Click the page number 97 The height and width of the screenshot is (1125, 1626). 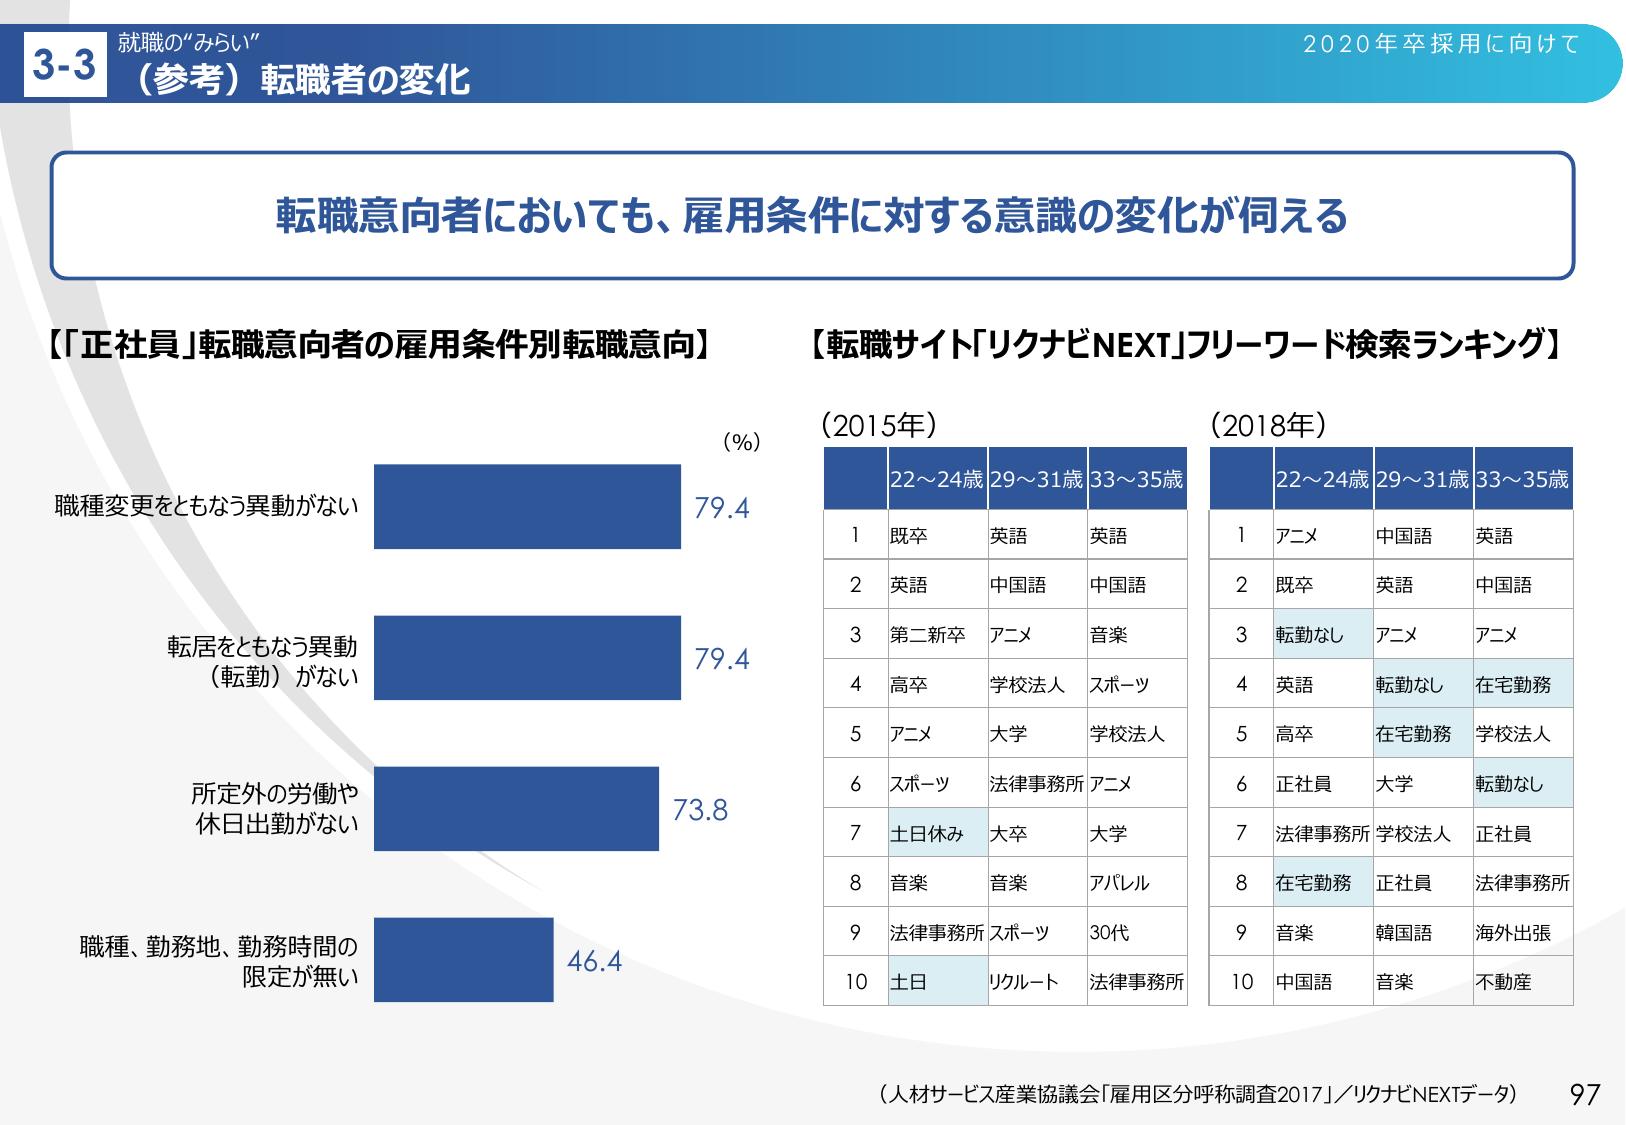click(1585, 1094)
